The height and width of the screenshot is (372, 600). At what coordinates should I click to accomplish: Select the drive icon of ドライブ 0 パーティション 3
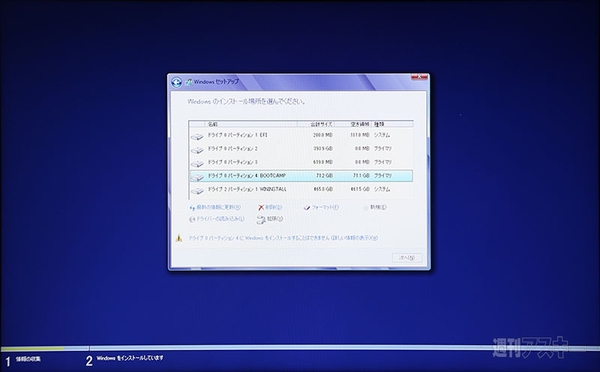click(x=197, y=164)
